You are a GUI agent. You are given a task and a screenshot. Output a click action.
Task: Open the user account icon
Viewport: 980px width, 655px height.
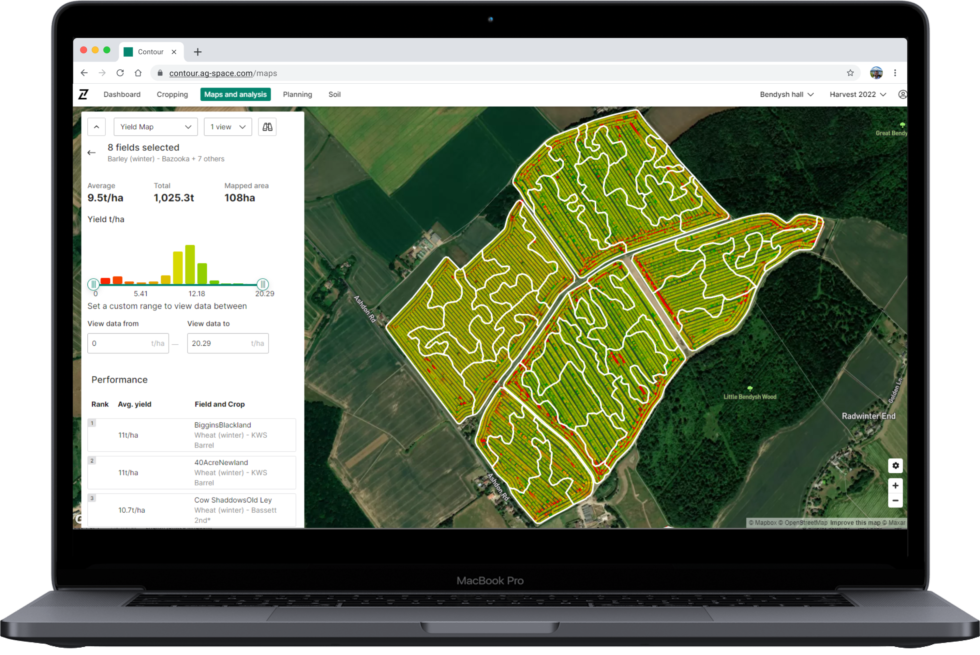pos(904,94)
